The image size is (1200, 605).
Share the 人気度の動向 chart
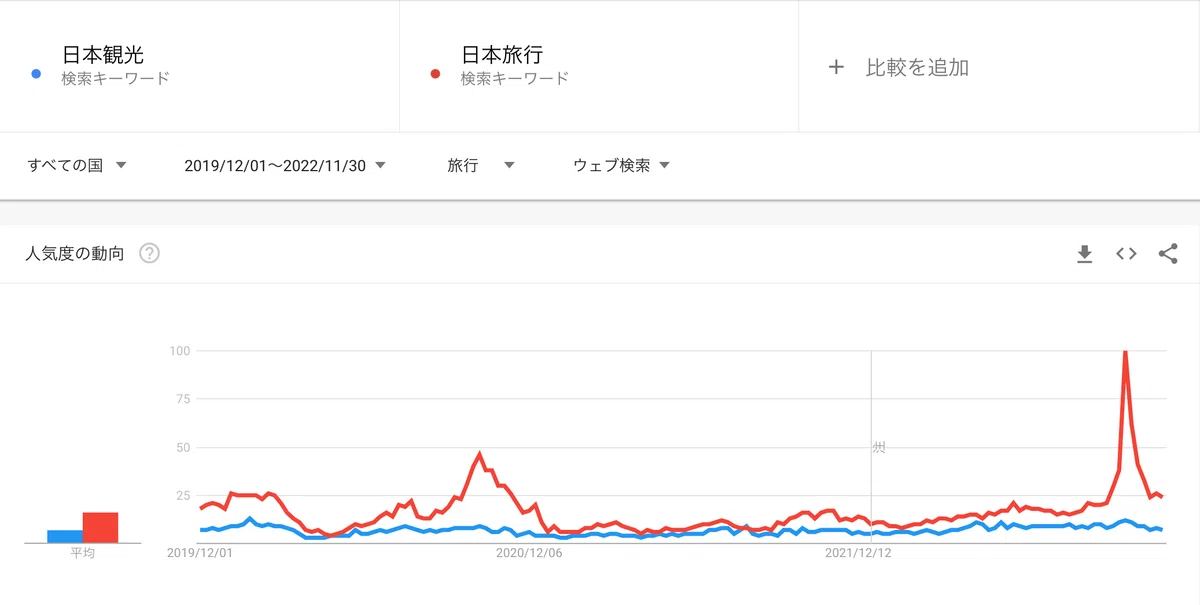point(1167,254)
